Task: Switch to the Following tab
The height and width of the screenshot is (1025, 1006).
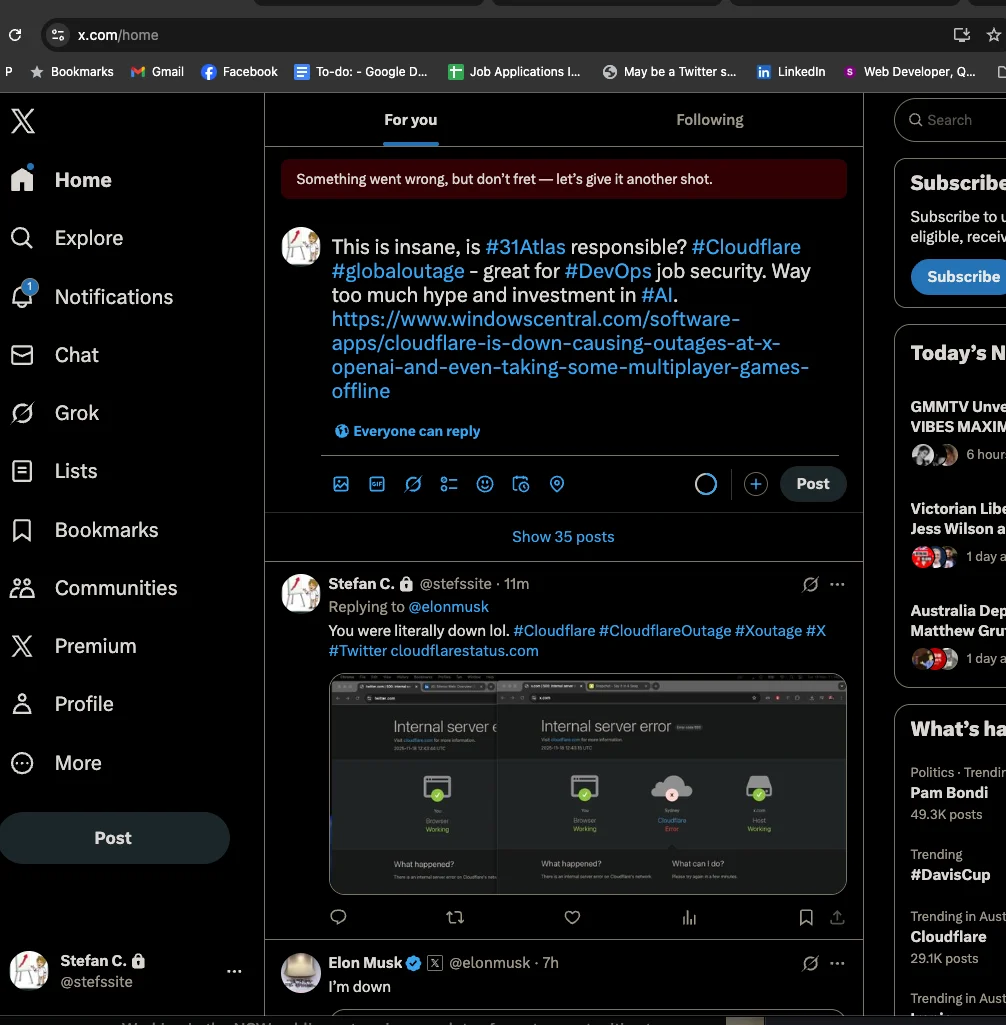Action: coord(709,120)
